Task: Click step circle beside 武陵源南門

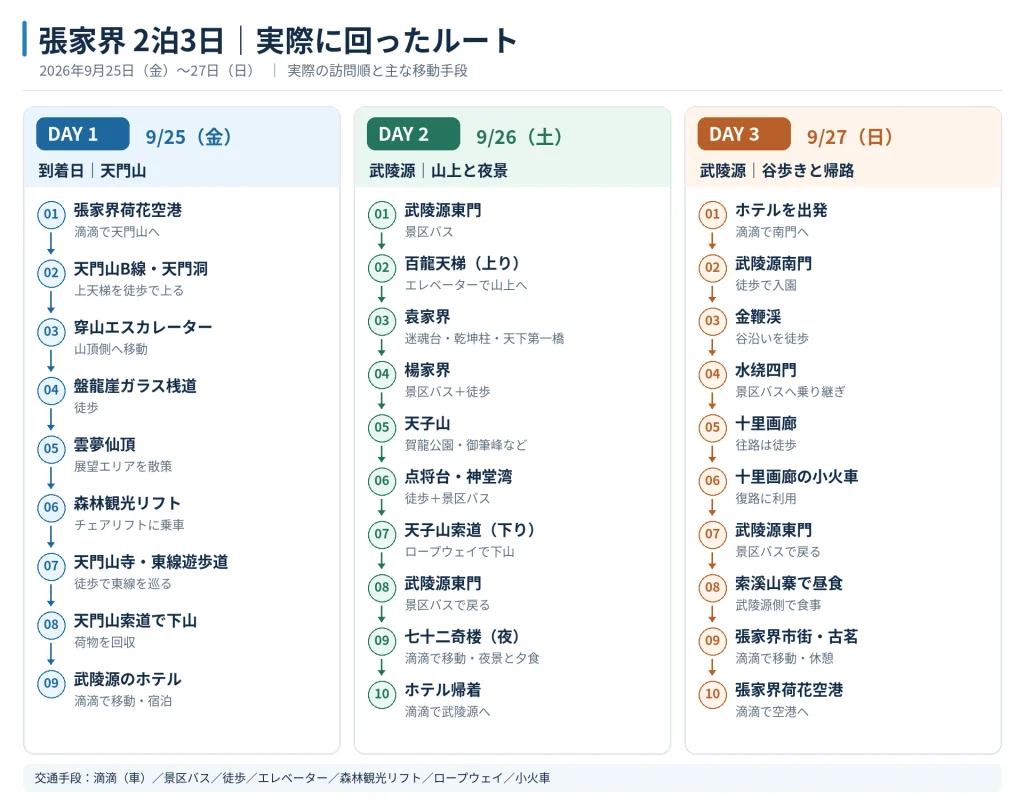Action: click(x=712, y=268)
